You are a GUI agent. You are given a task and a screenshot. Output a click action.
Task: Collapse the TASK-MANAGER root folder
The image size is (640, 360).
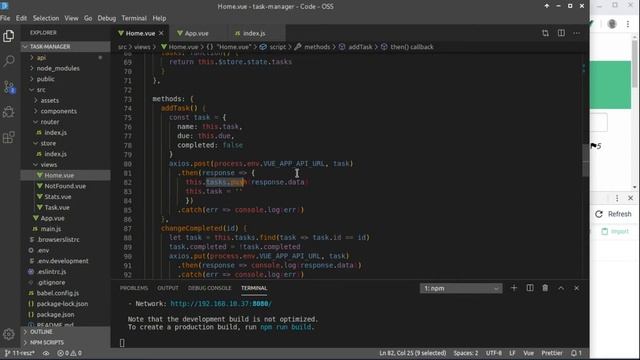(65, 47)
